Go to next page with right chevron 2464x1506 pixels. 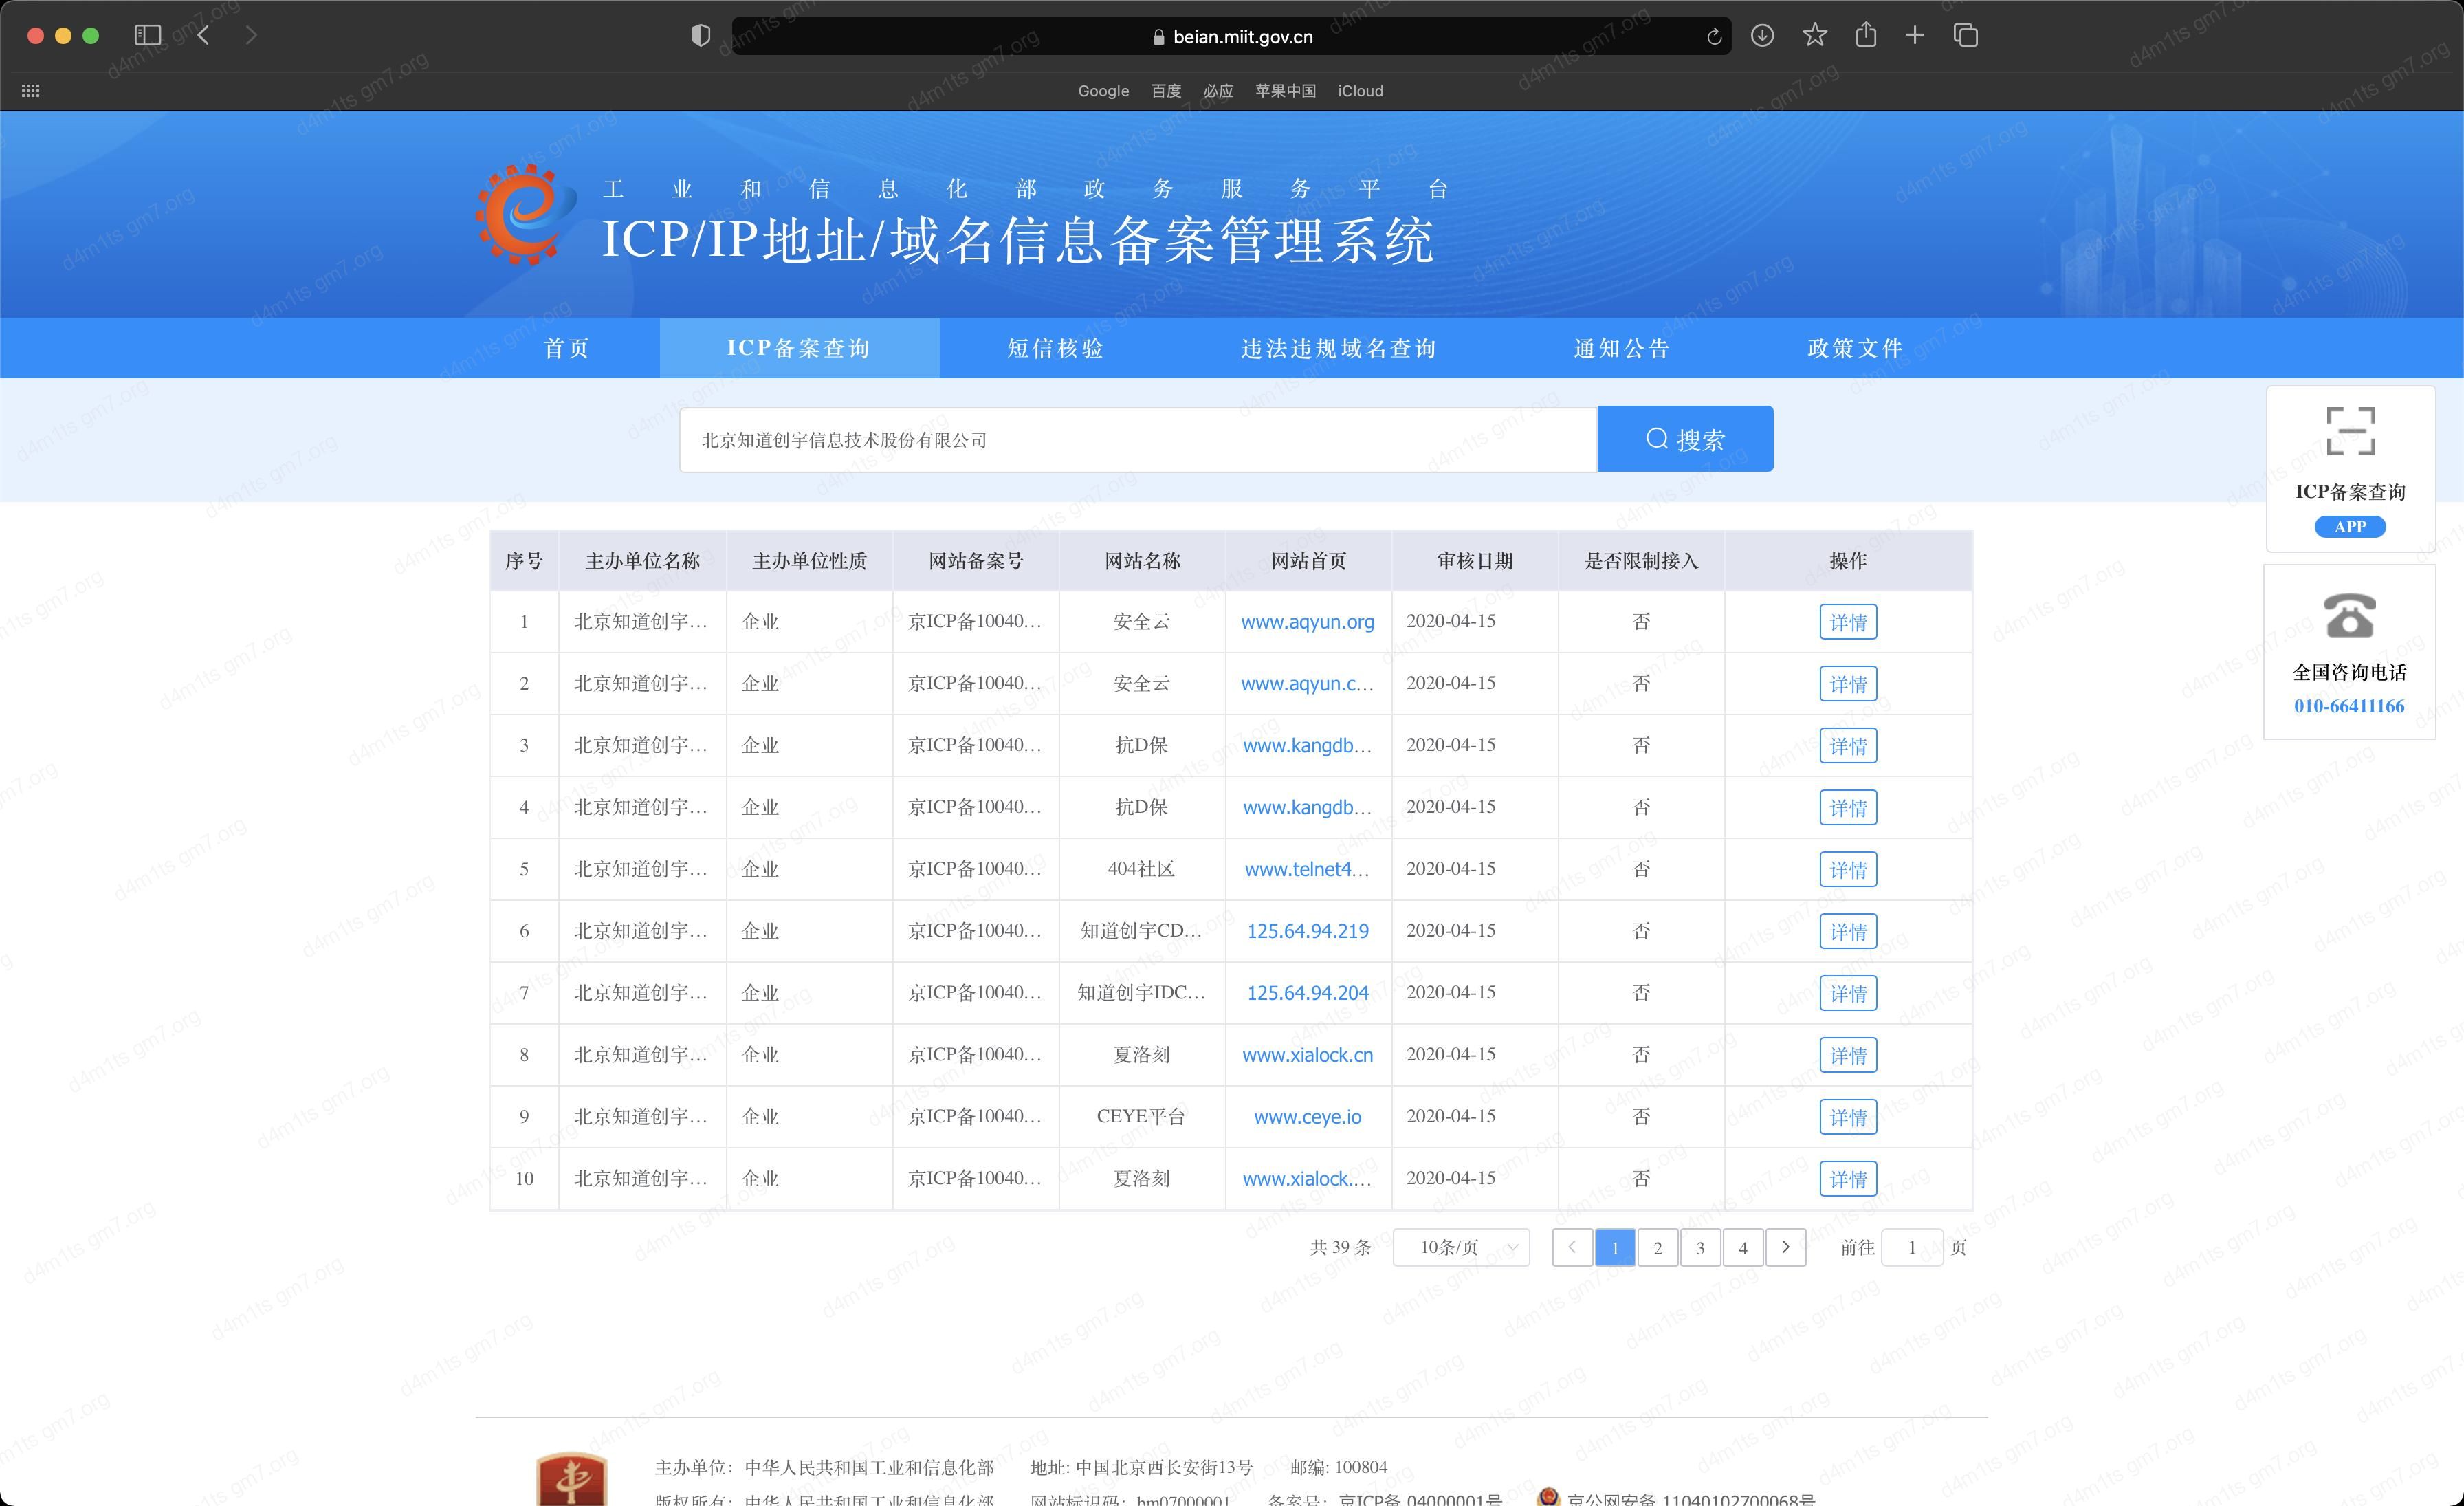[x=1785, y=1247]
